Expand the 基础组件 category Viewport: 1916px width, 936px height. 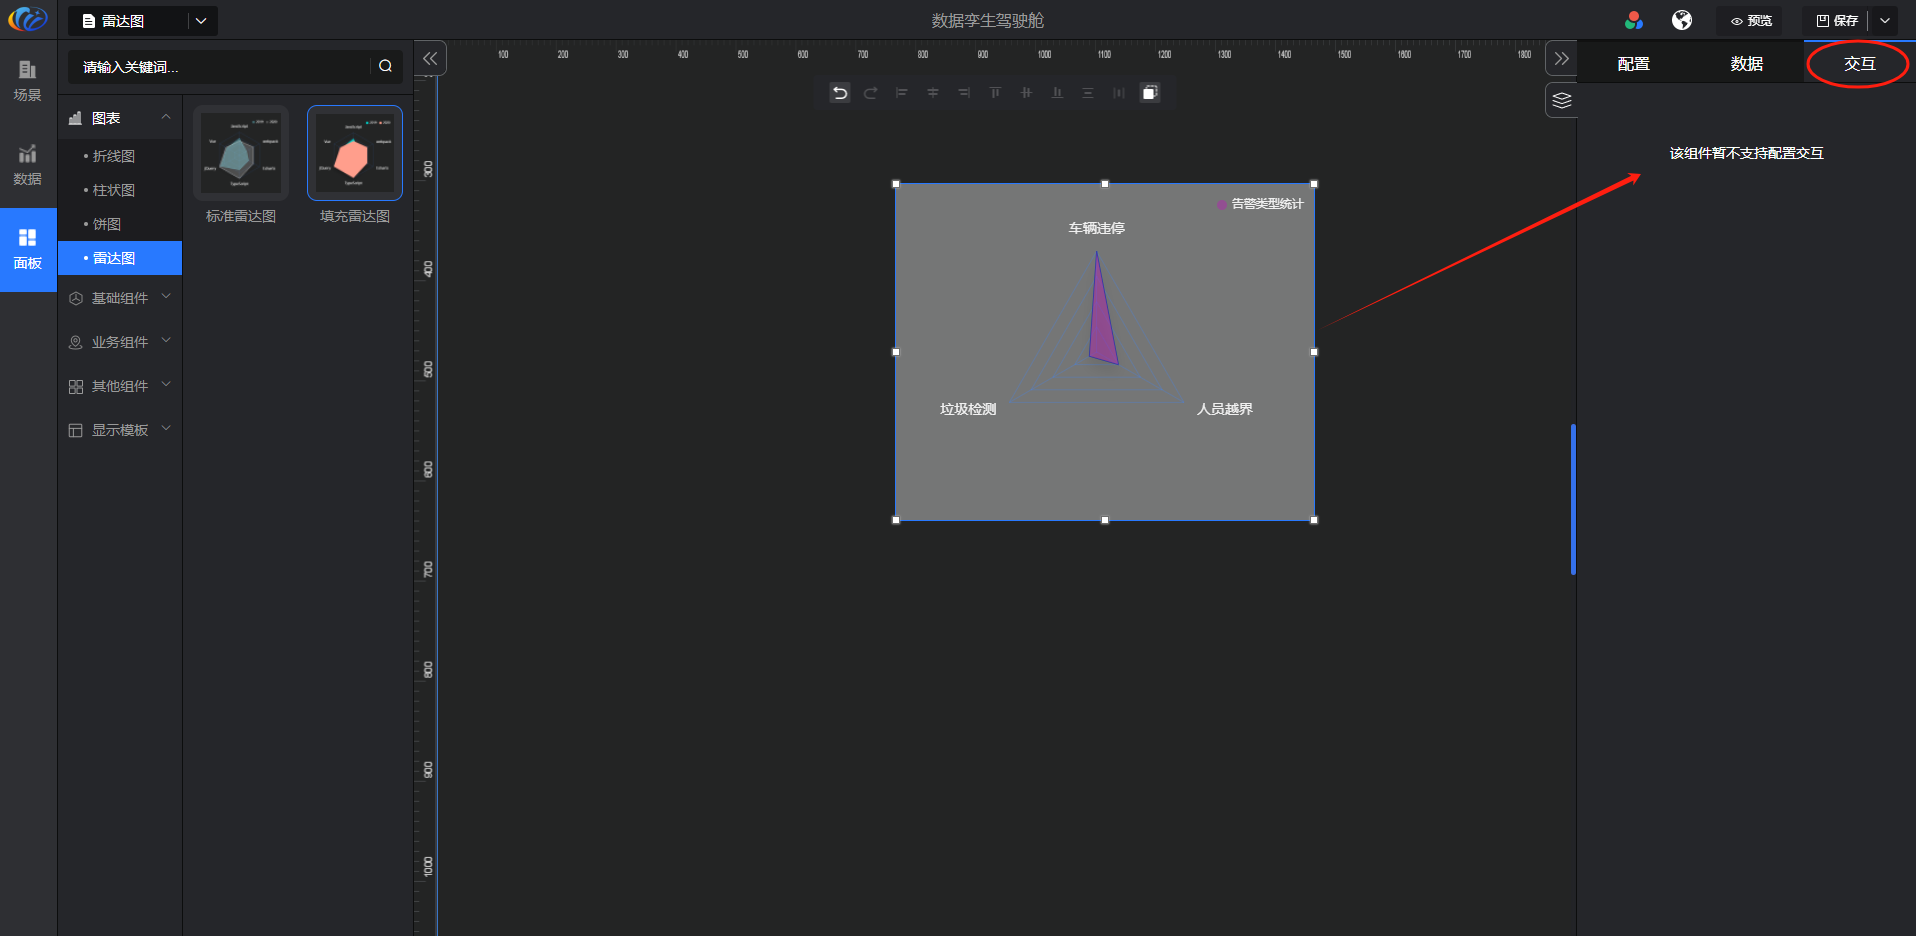(120, 298)
